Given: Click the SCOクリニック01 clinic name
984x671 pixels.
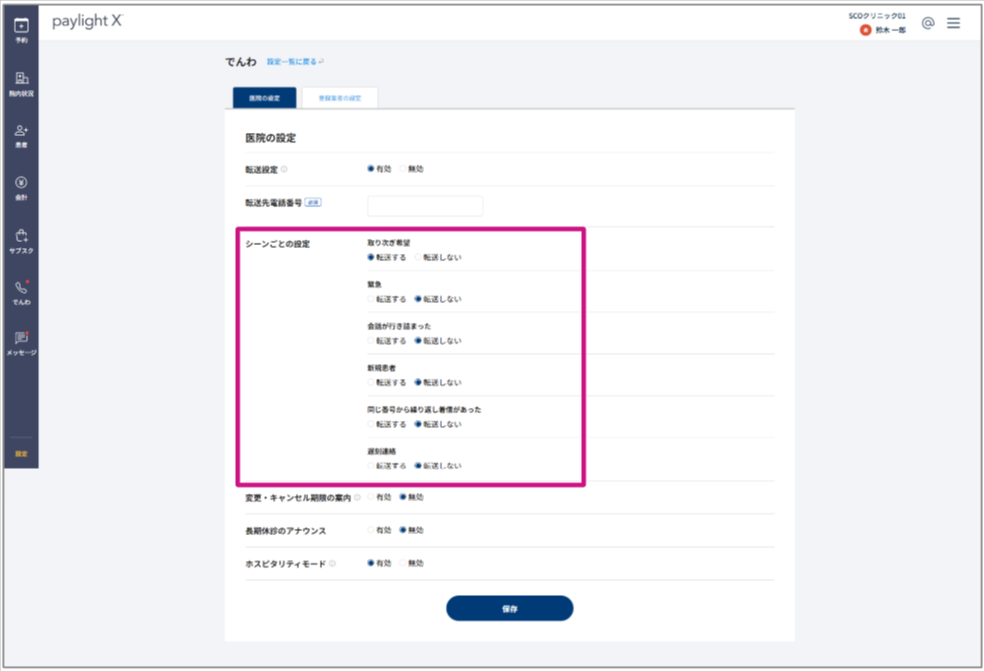Looking at the screenshot, I should coord(877,16).
